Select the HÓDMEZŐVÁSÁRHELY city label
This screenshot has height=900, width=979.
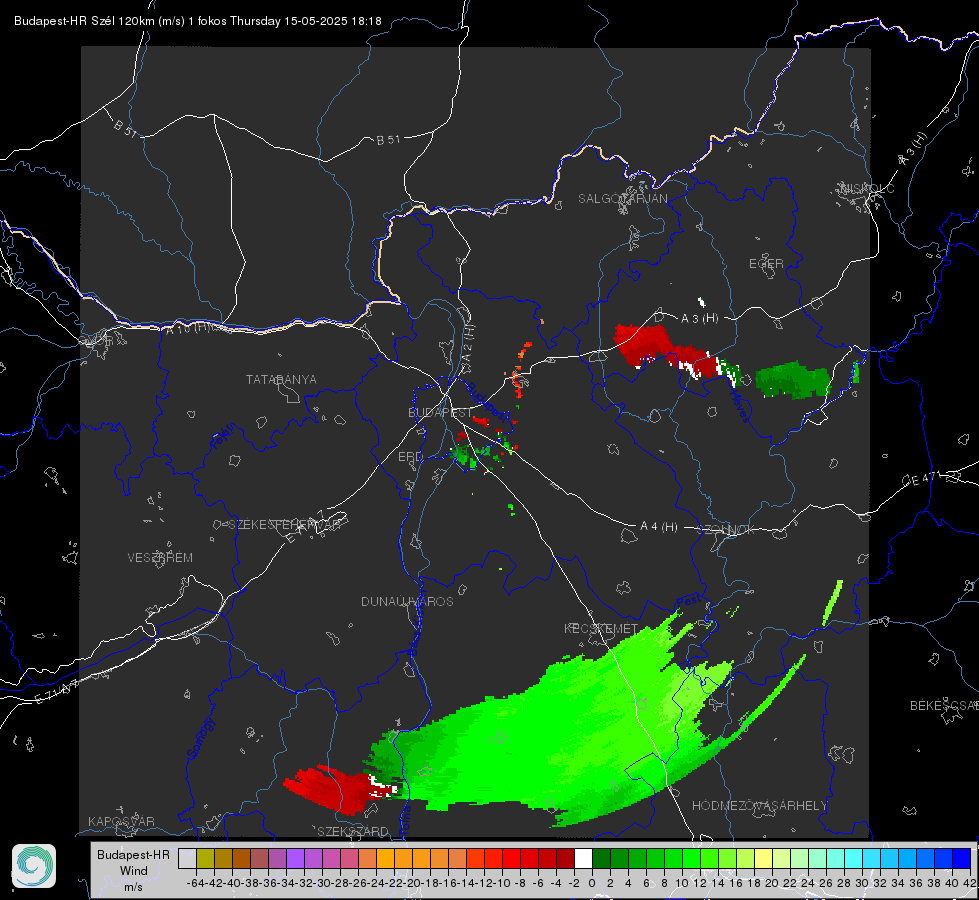(759, 806)
